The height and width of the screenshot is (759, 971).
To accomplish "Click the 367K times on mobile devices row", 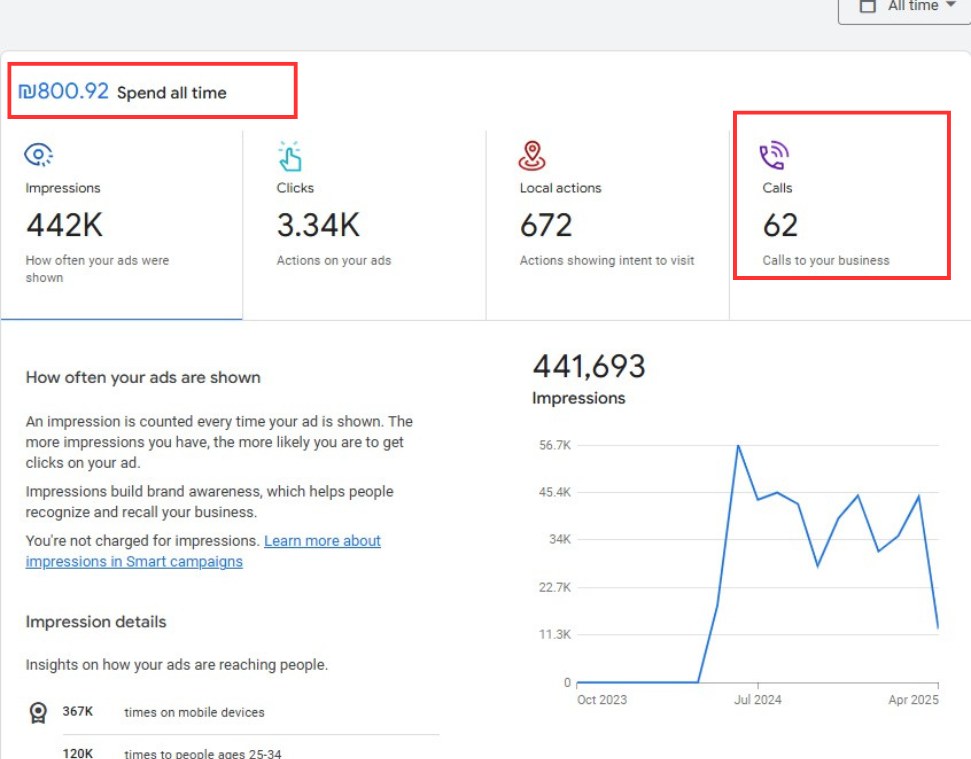I will pyautogui.click(x=234, y=713).
